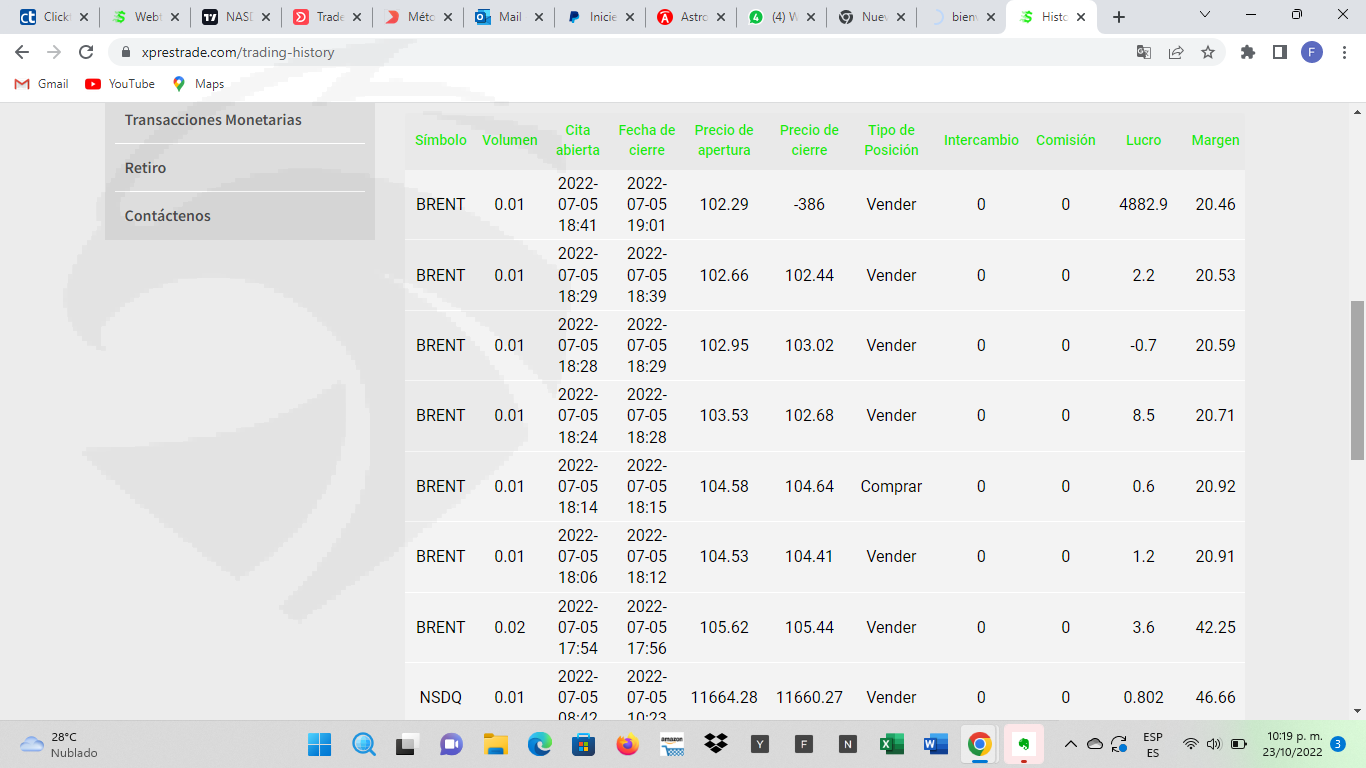Open Transacciones Monetarias in sidebar
1366x768 pixels.
(x=213, y=120)
